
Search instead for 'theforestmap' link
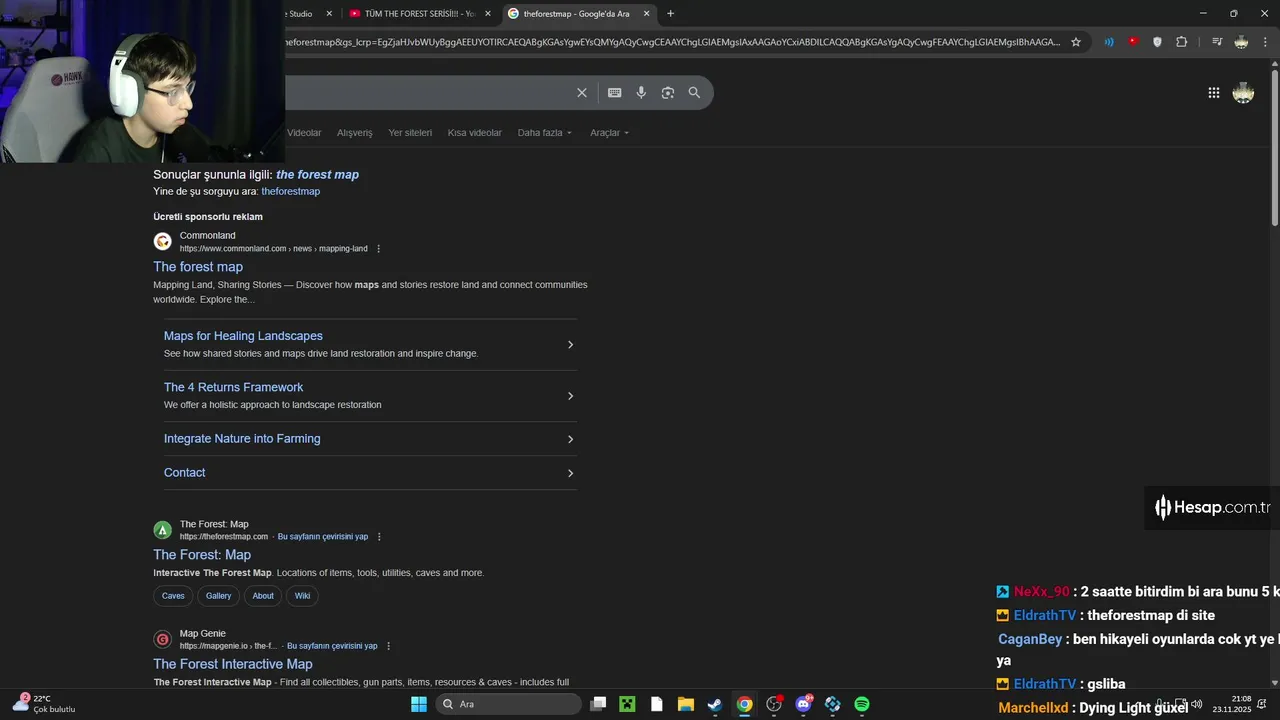tap(291, 192)
